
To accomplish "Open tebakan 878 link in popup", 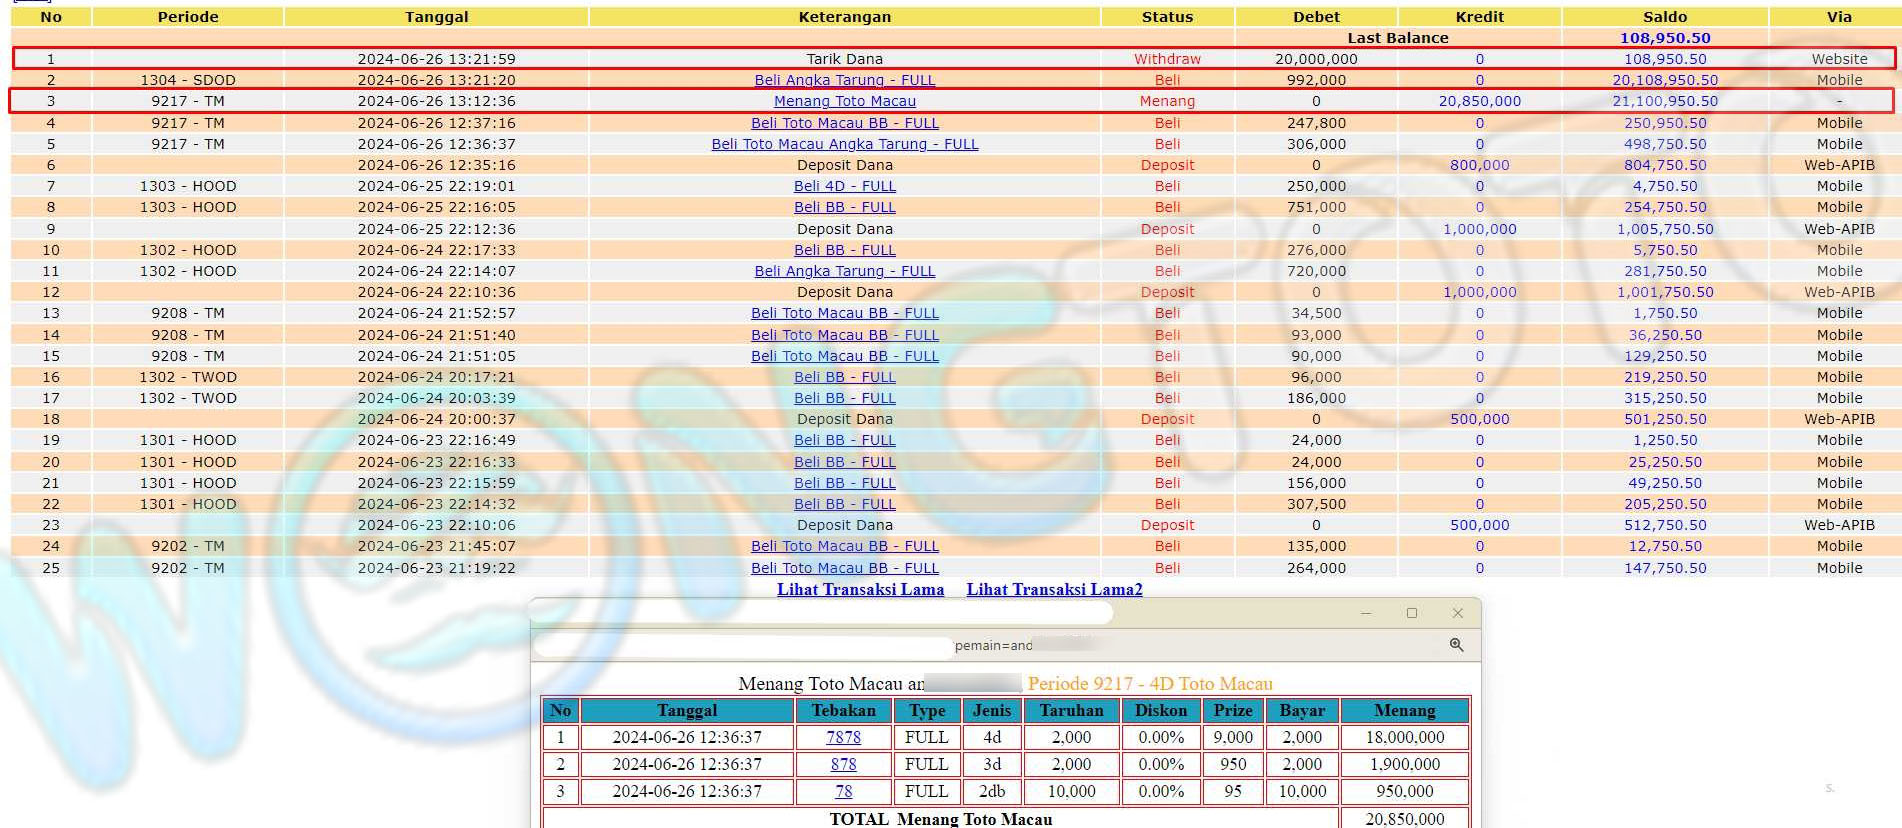I will click(843, 764).
